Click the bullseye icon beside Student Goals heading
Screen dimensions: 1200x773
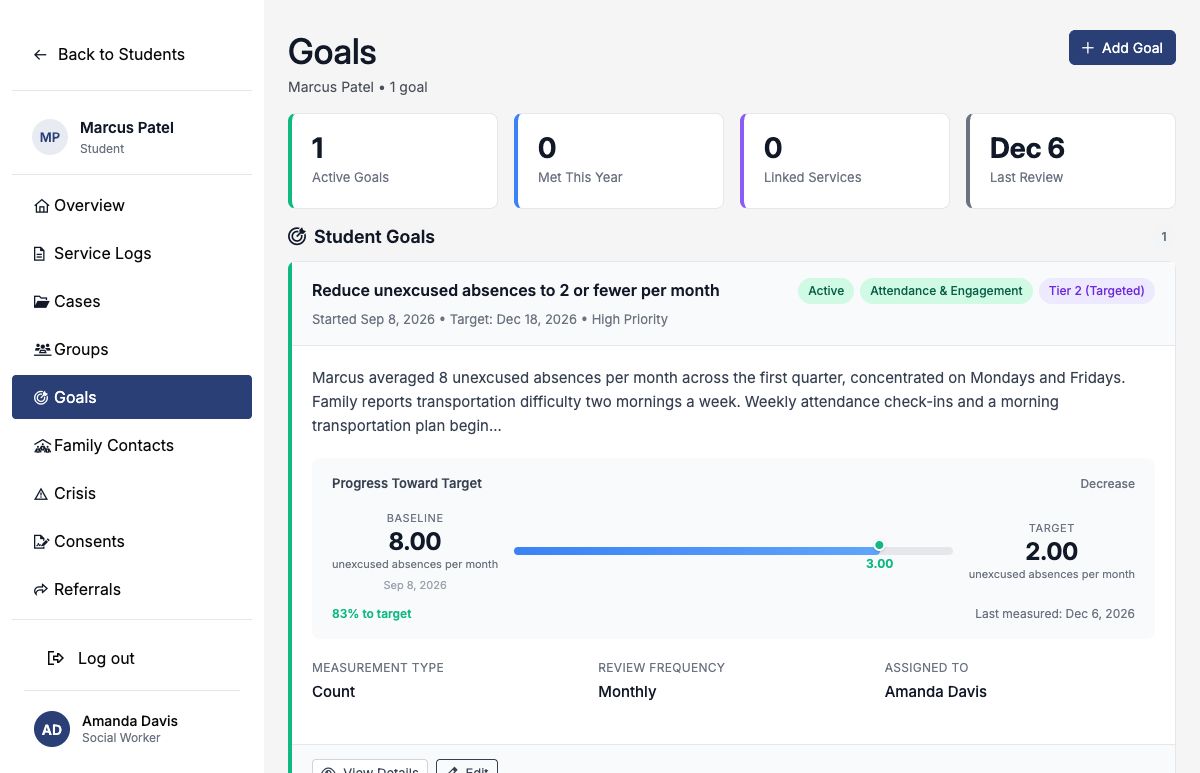pos(297,237)
